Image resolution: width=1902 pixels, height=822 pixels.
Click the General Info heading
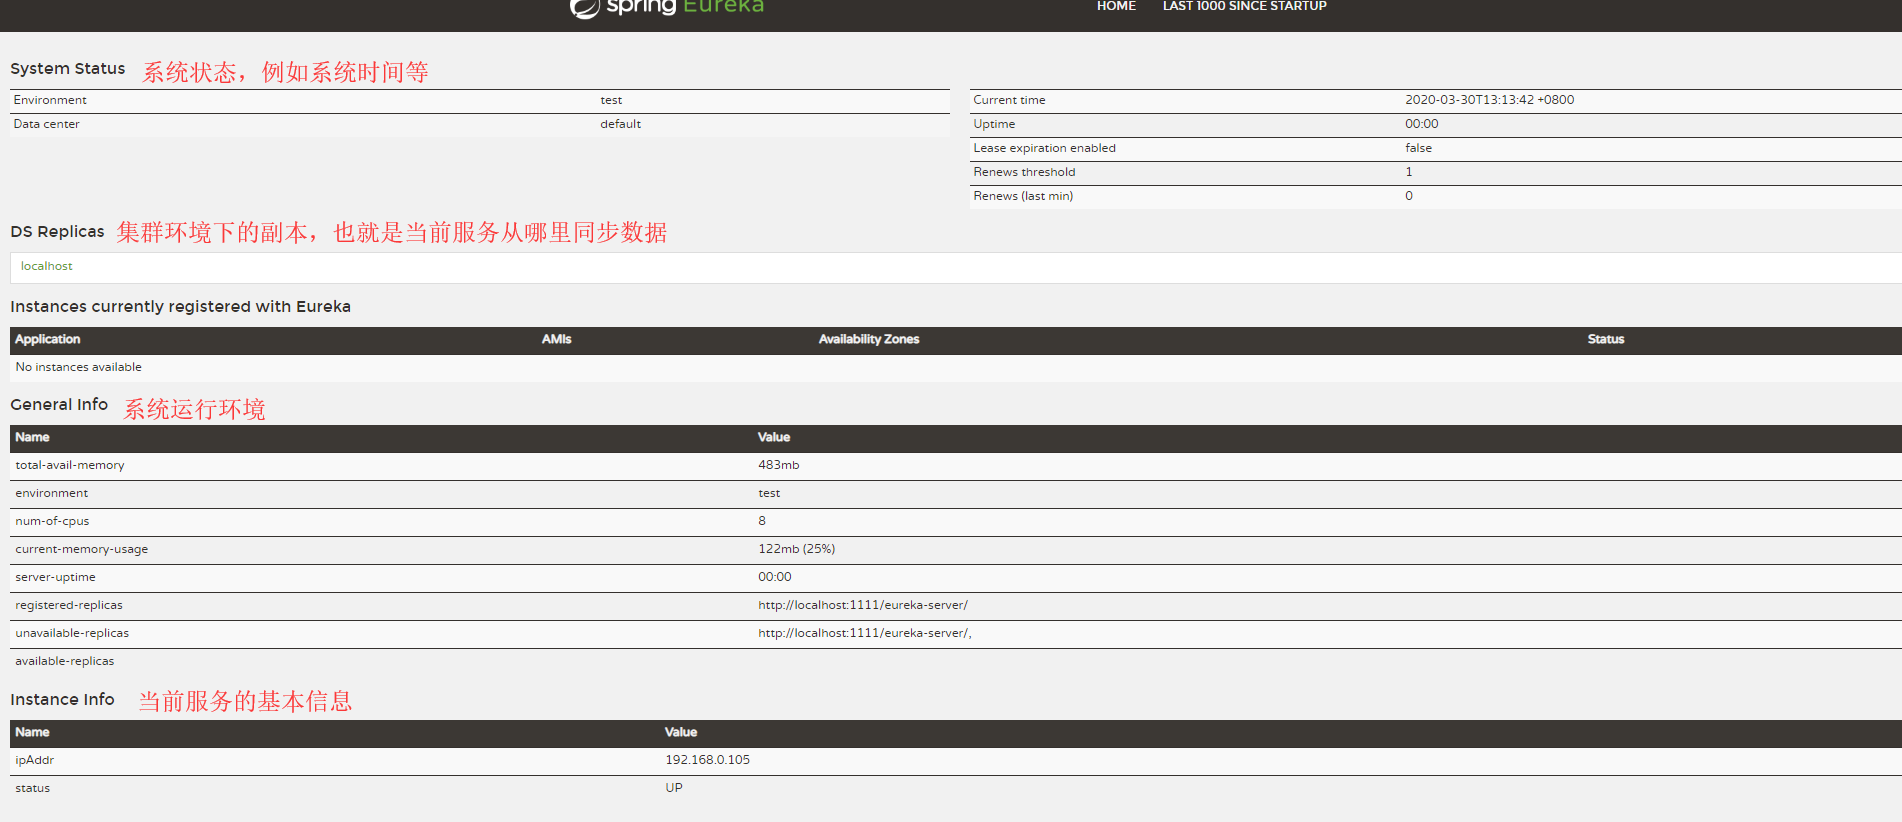[x=59, y=404]
